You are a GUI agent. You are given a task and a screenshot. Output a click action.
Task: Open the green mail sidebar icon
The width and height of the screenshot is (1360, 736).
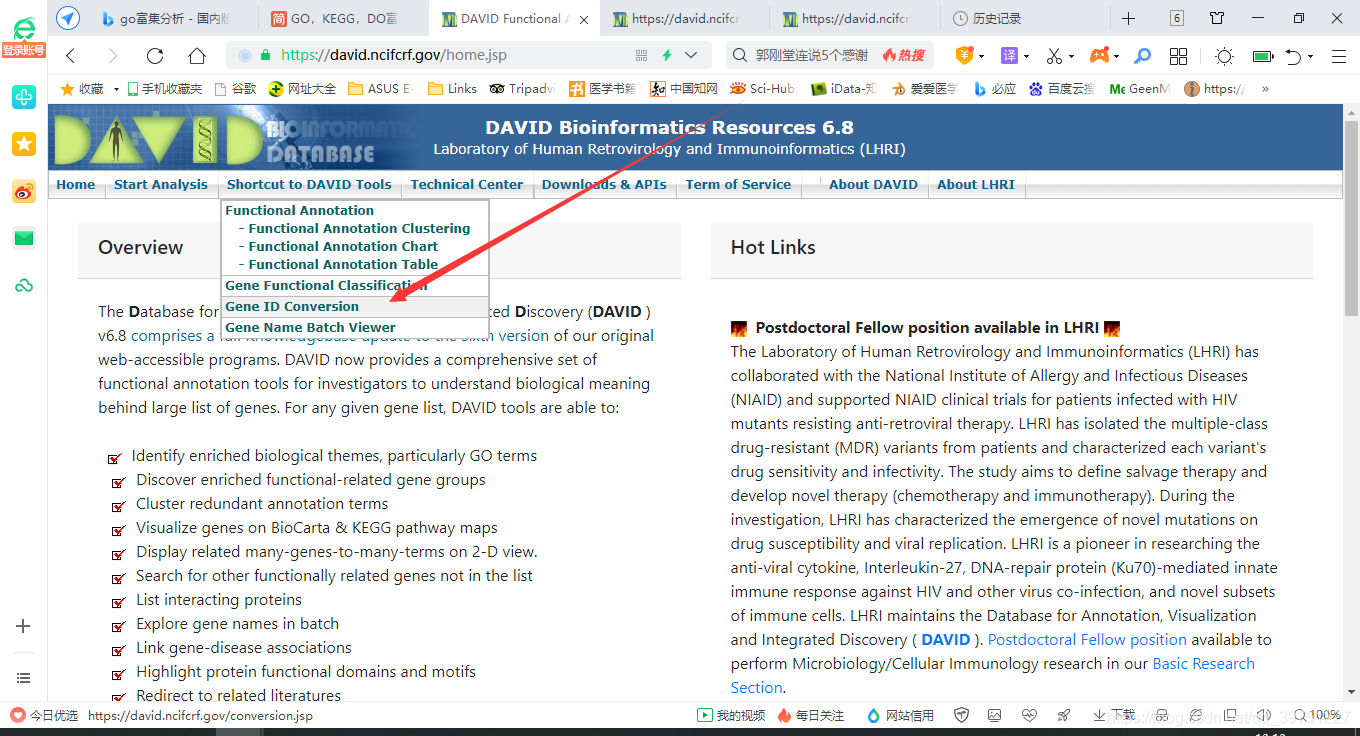[24, 238]
